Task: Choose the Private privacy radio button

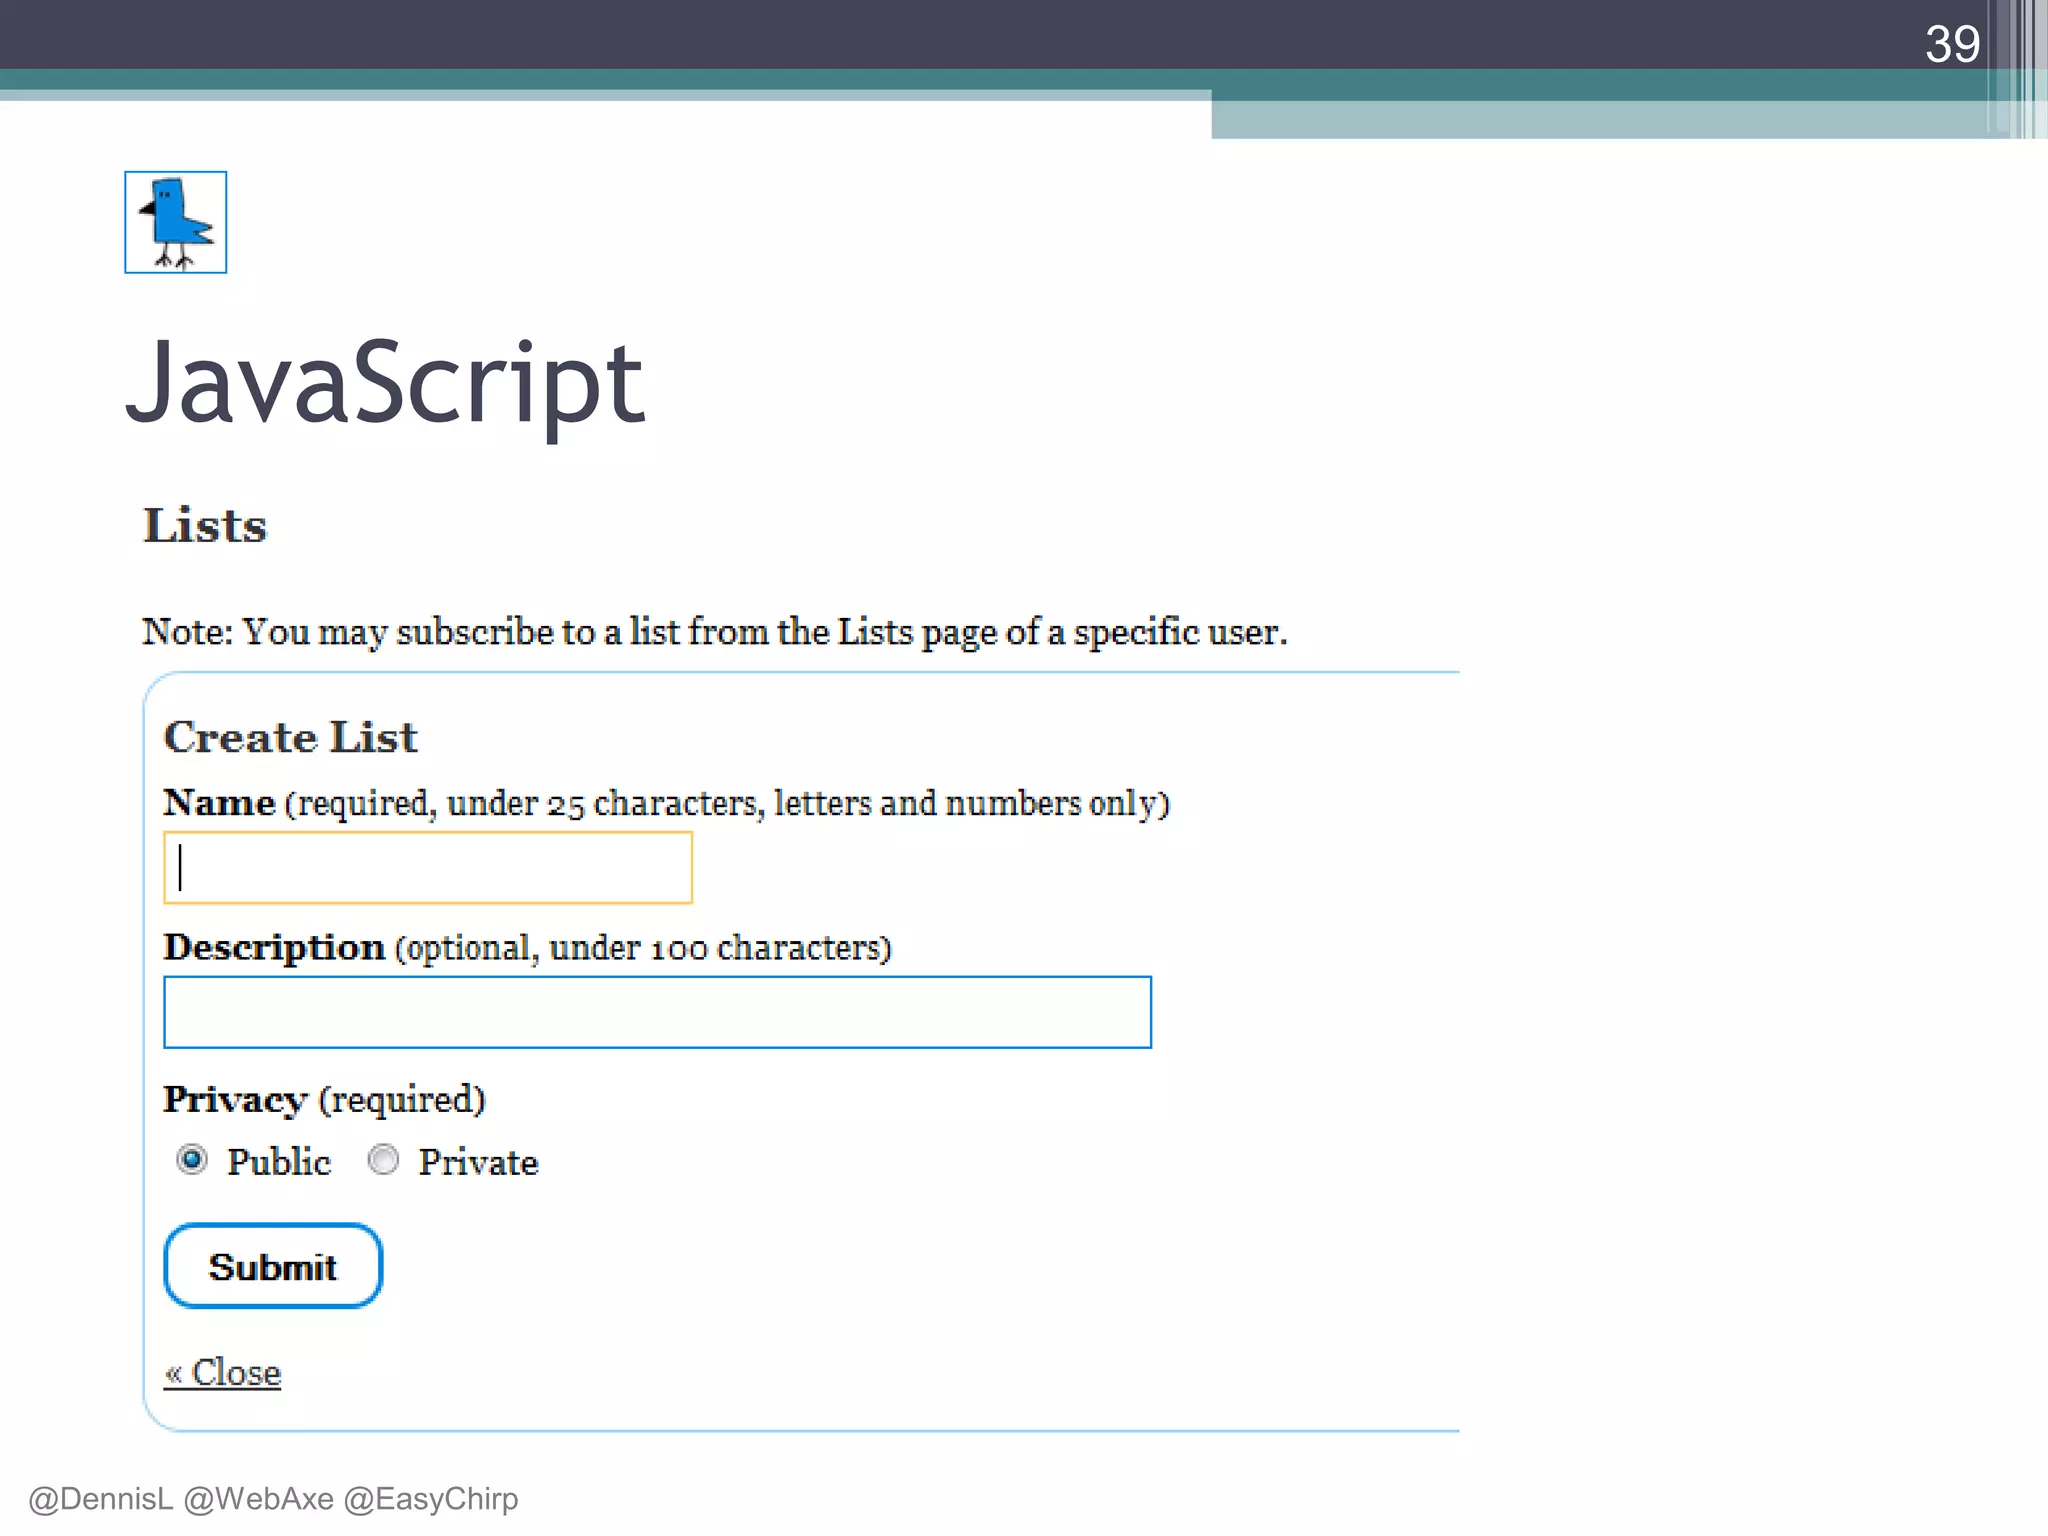Action: pyautogui.click(x=383, y=1160)
